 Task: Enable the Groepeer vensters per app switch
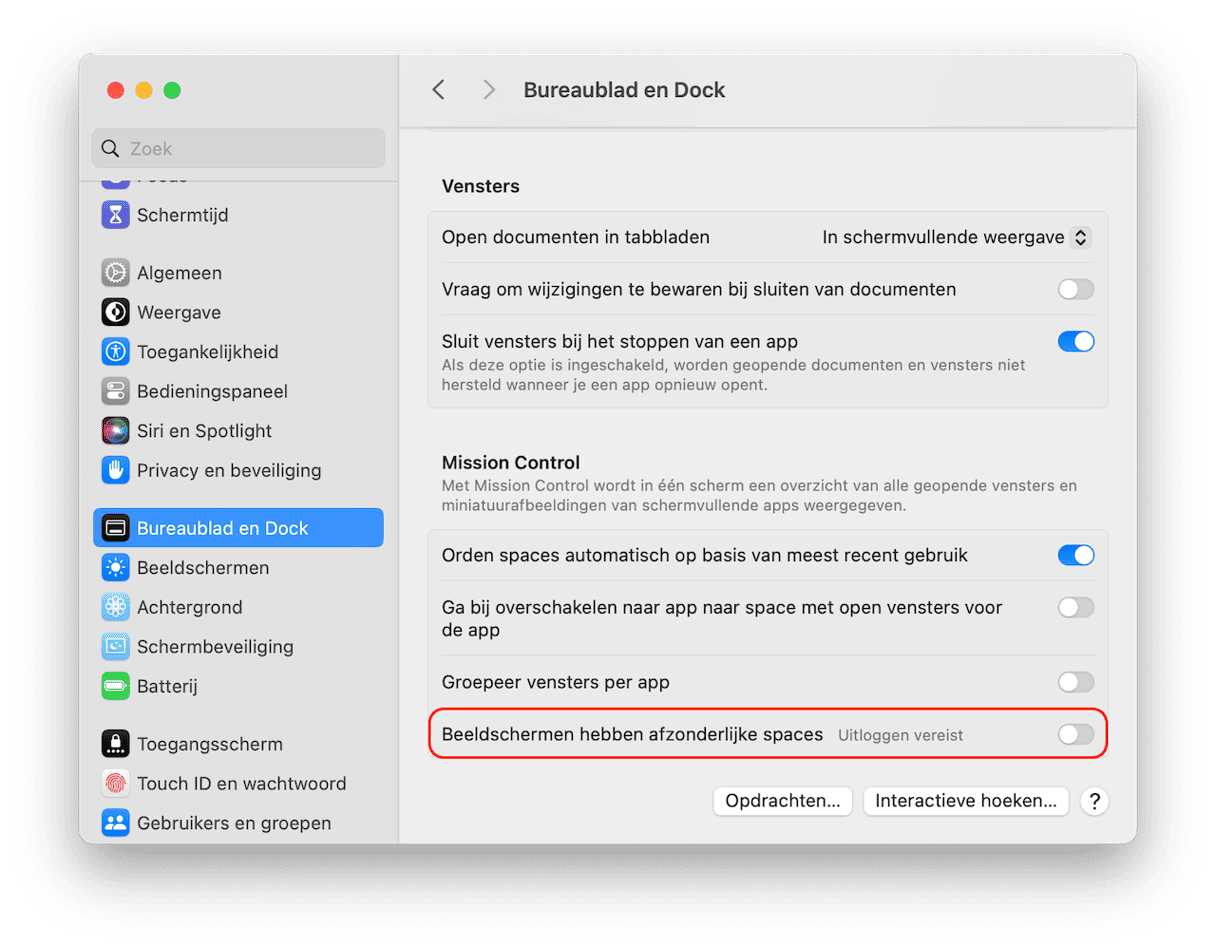1076,682
